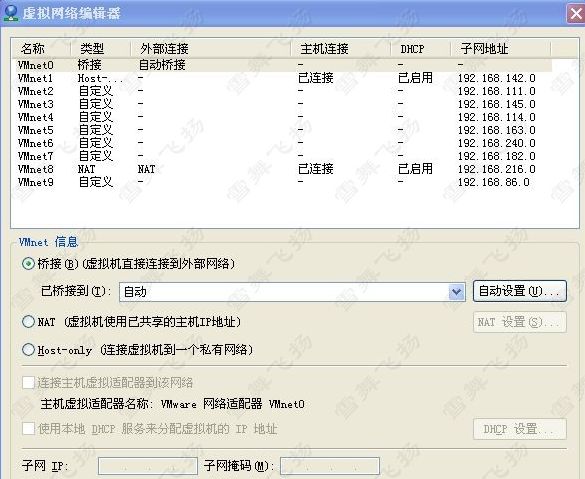585x479 pixels.
Task: Close the 虚拟网络编辑器 window
Action: pos(576,14)
